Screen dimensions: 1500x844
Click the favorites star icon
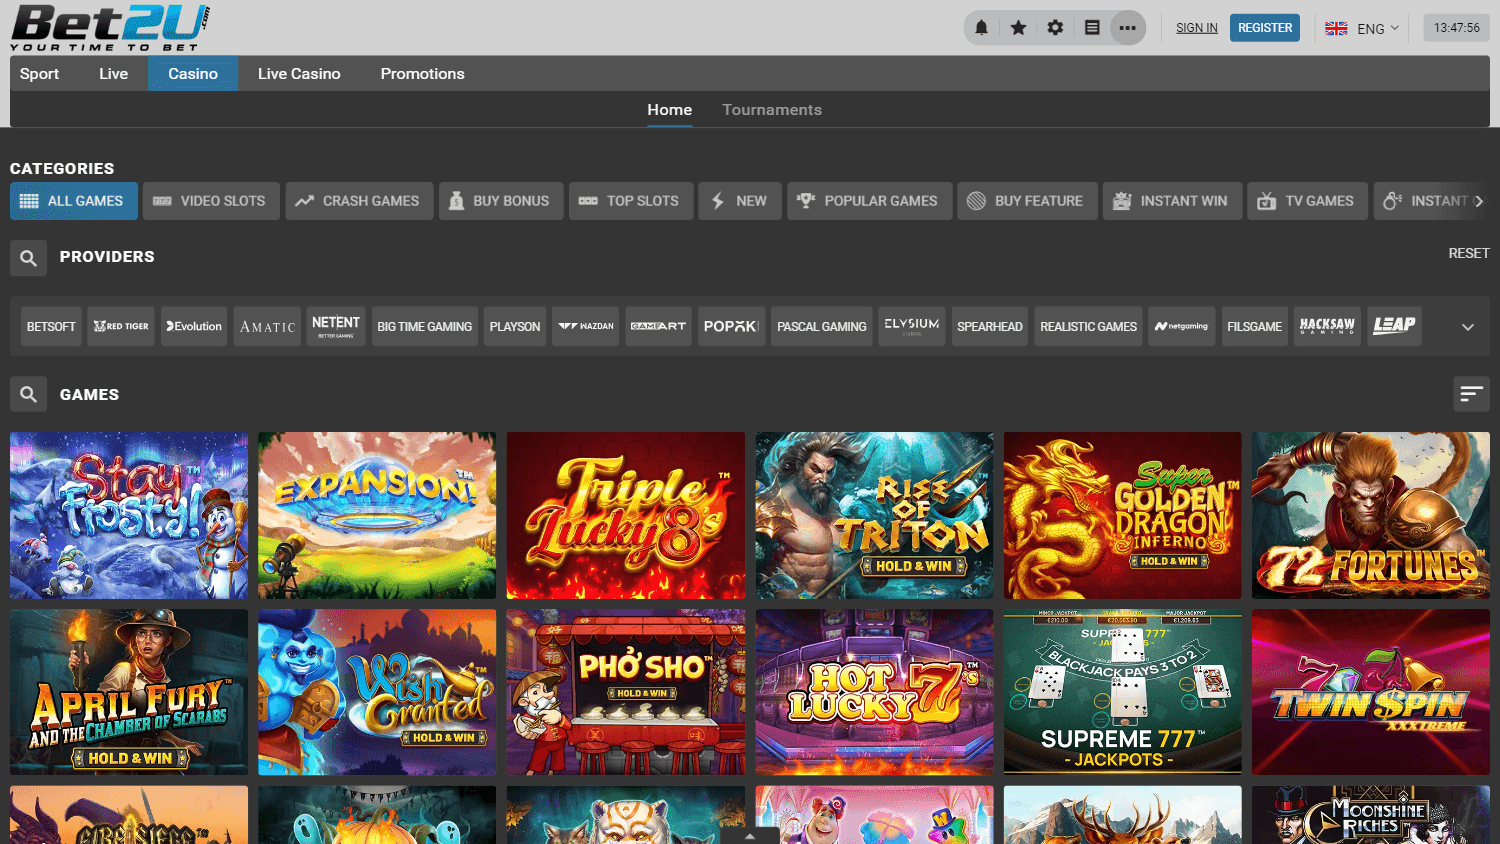coord(1018,28)
